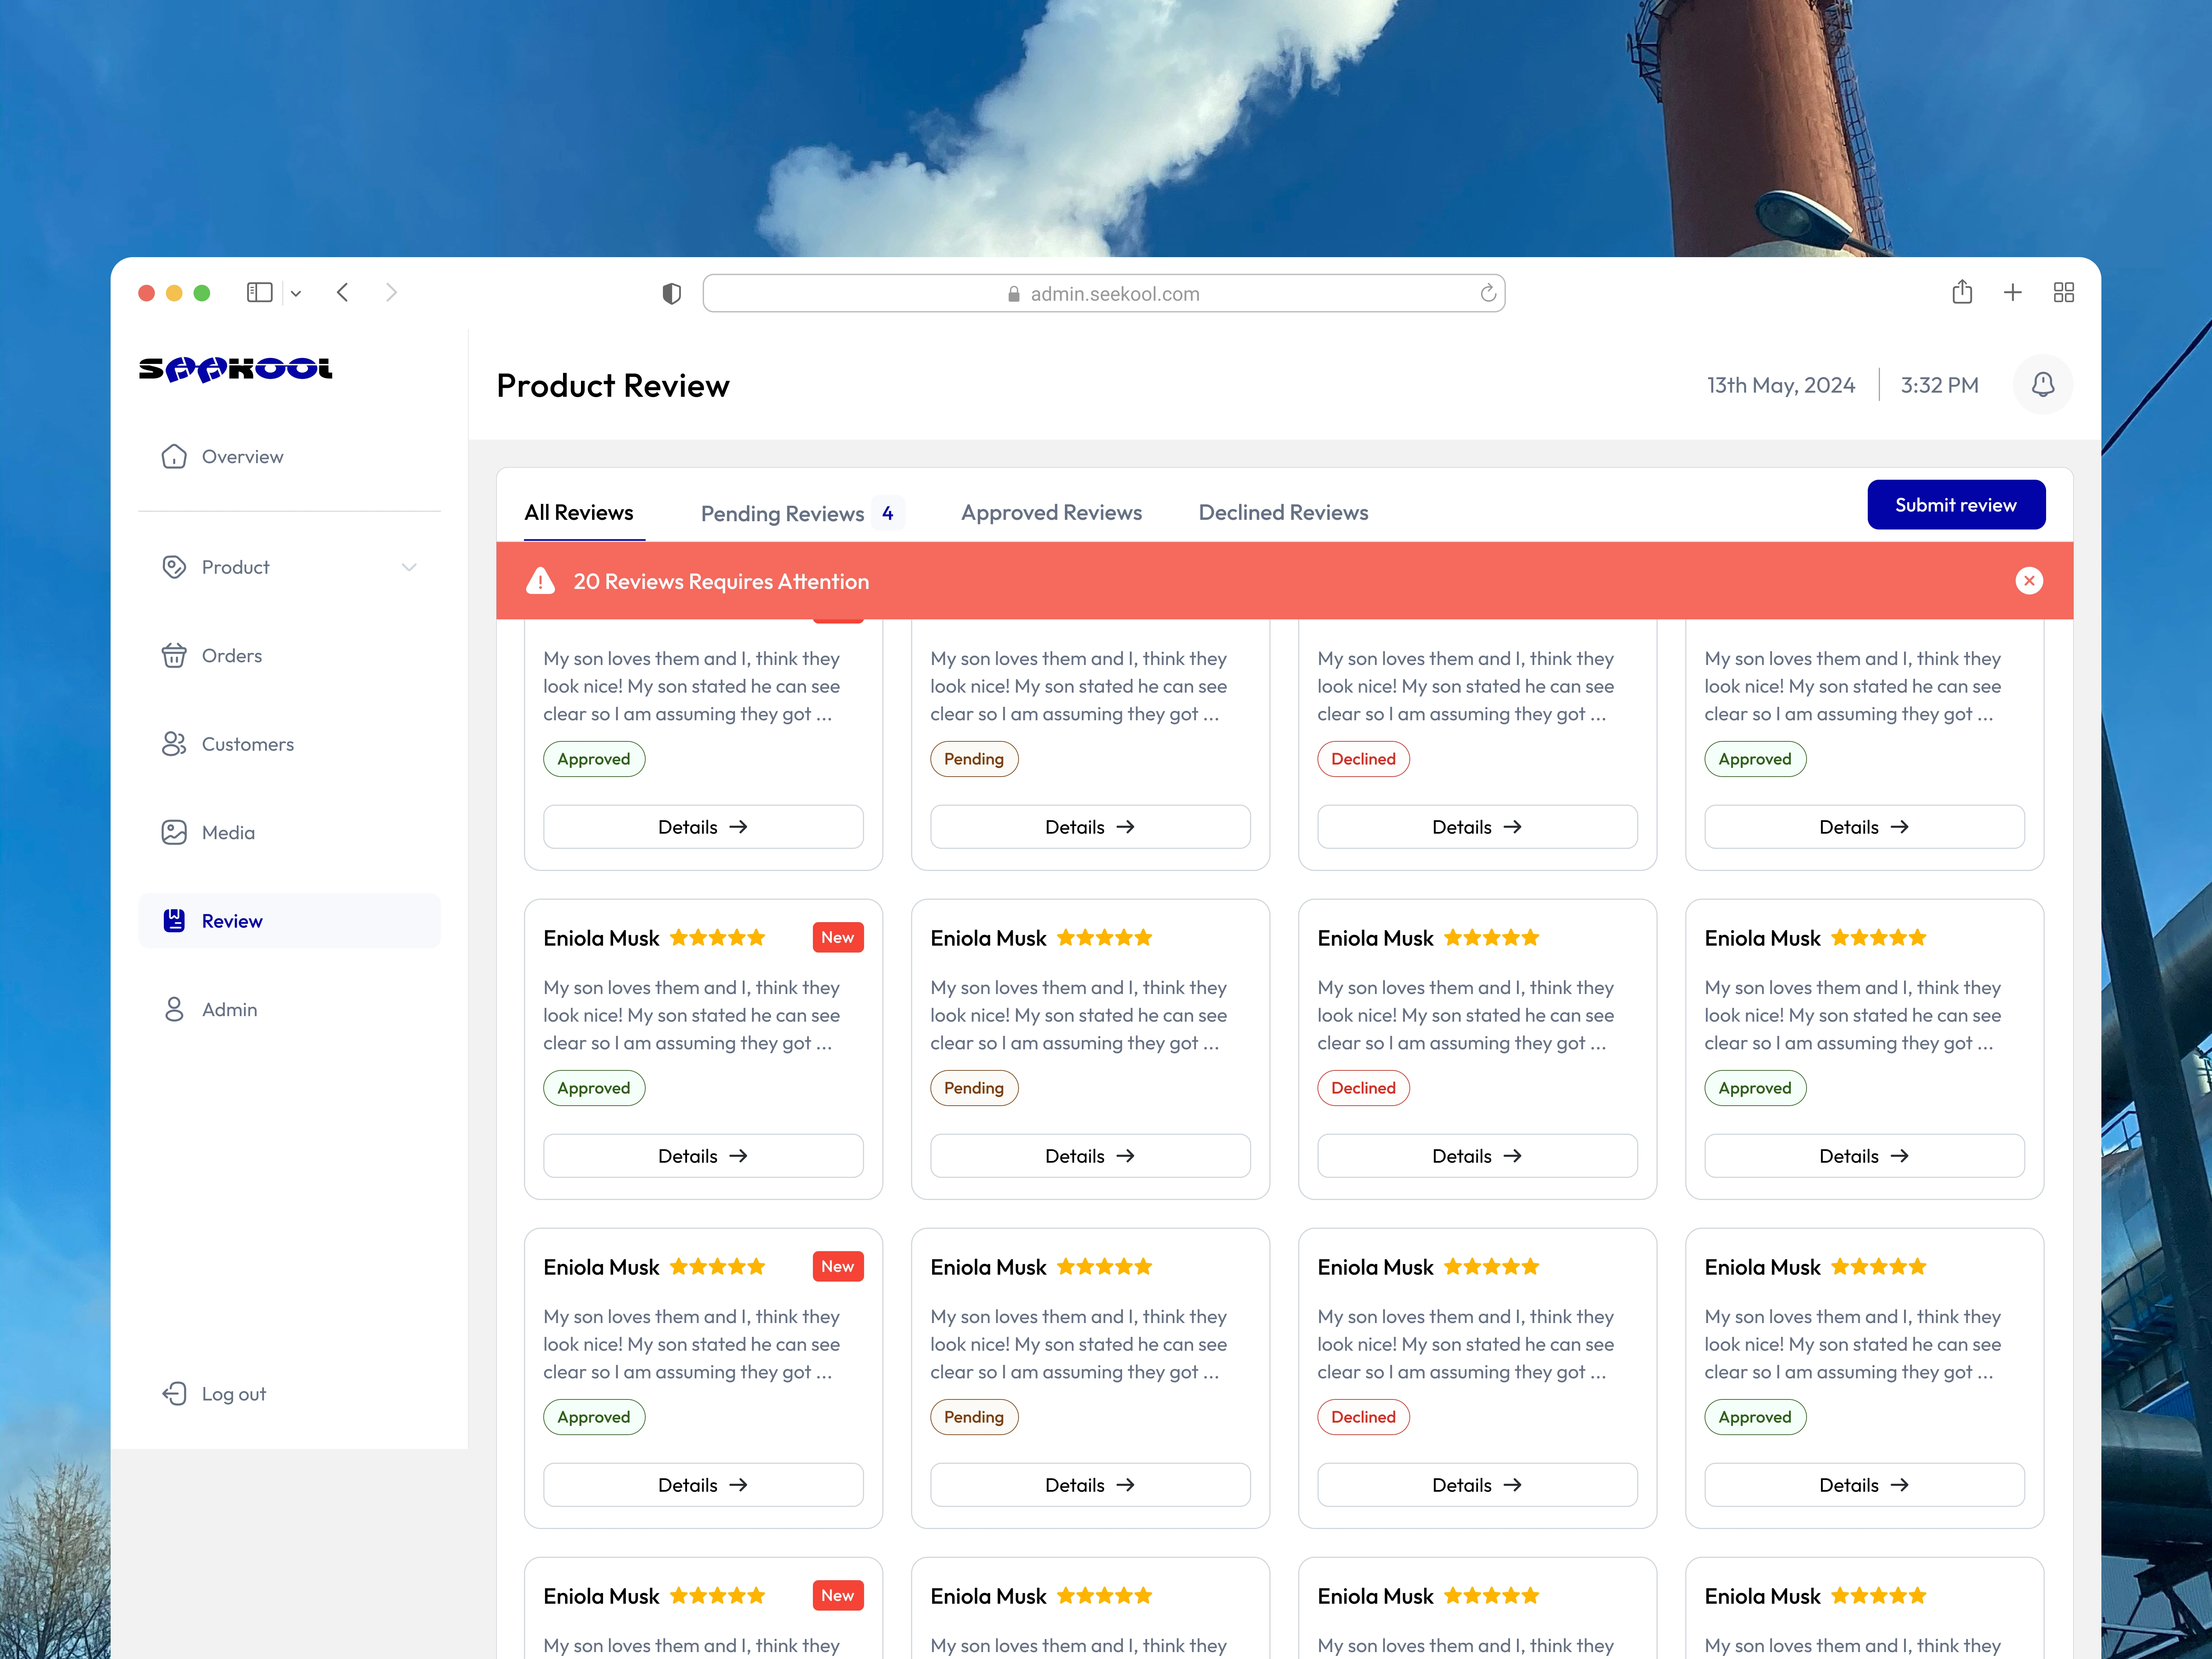Viewport: 2212px width, 1659px height.
Task: Click the Customers people icon
Action: [x=174, y=744]
